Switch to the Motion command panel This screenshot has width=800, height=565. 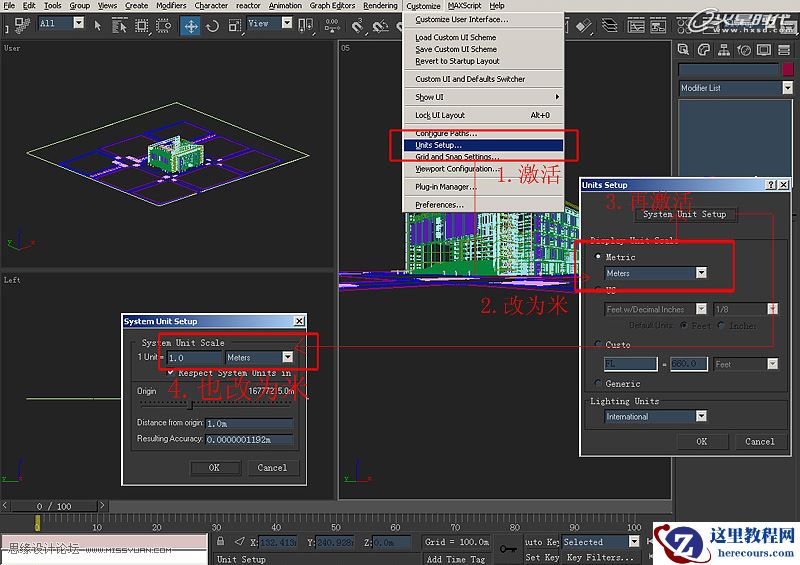click(x=745, y=48)
